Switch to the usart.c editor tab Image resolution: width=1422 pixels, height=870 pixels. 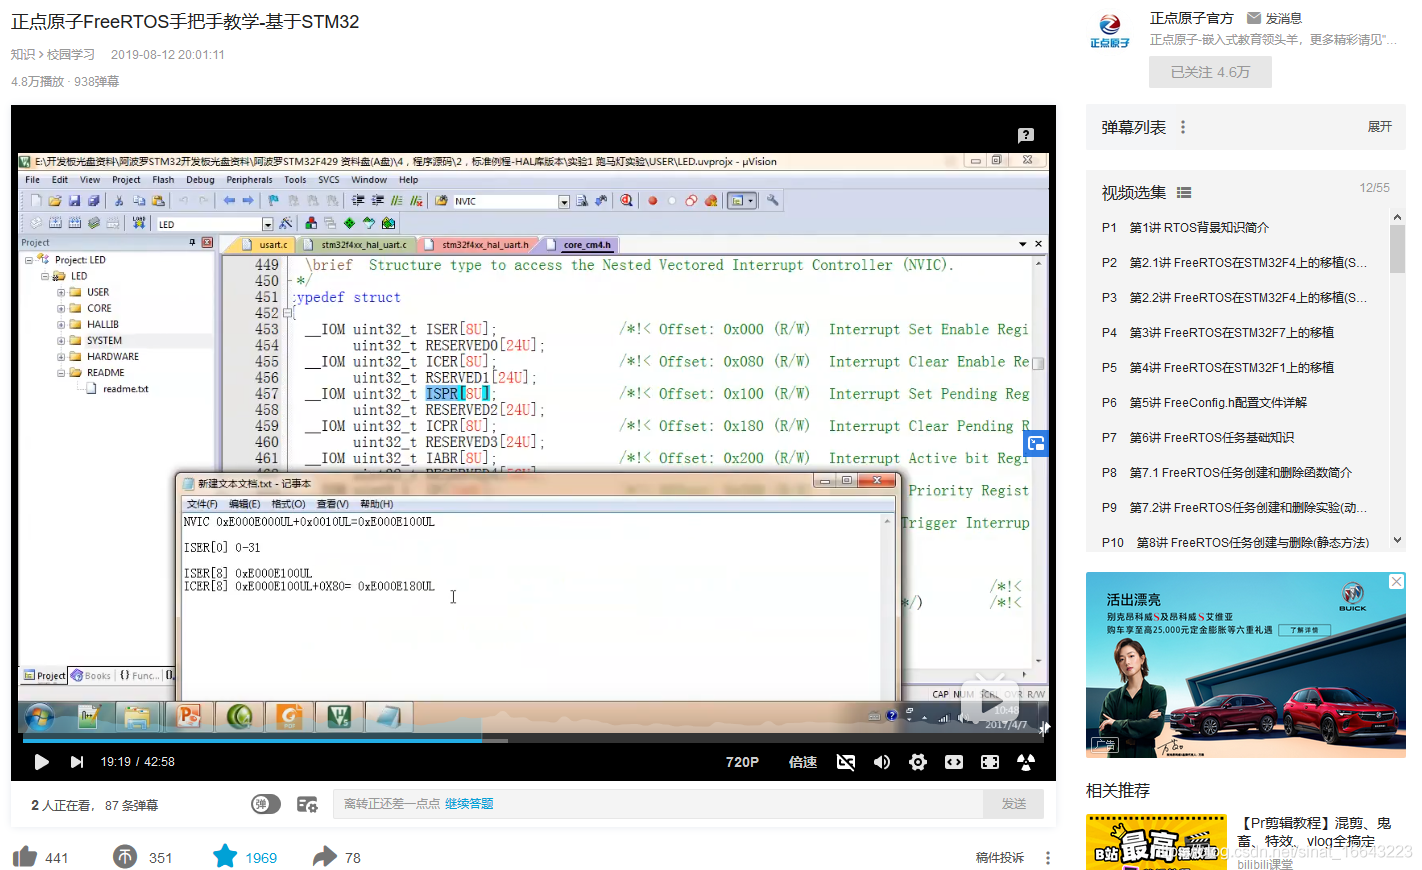click(272, 244)
